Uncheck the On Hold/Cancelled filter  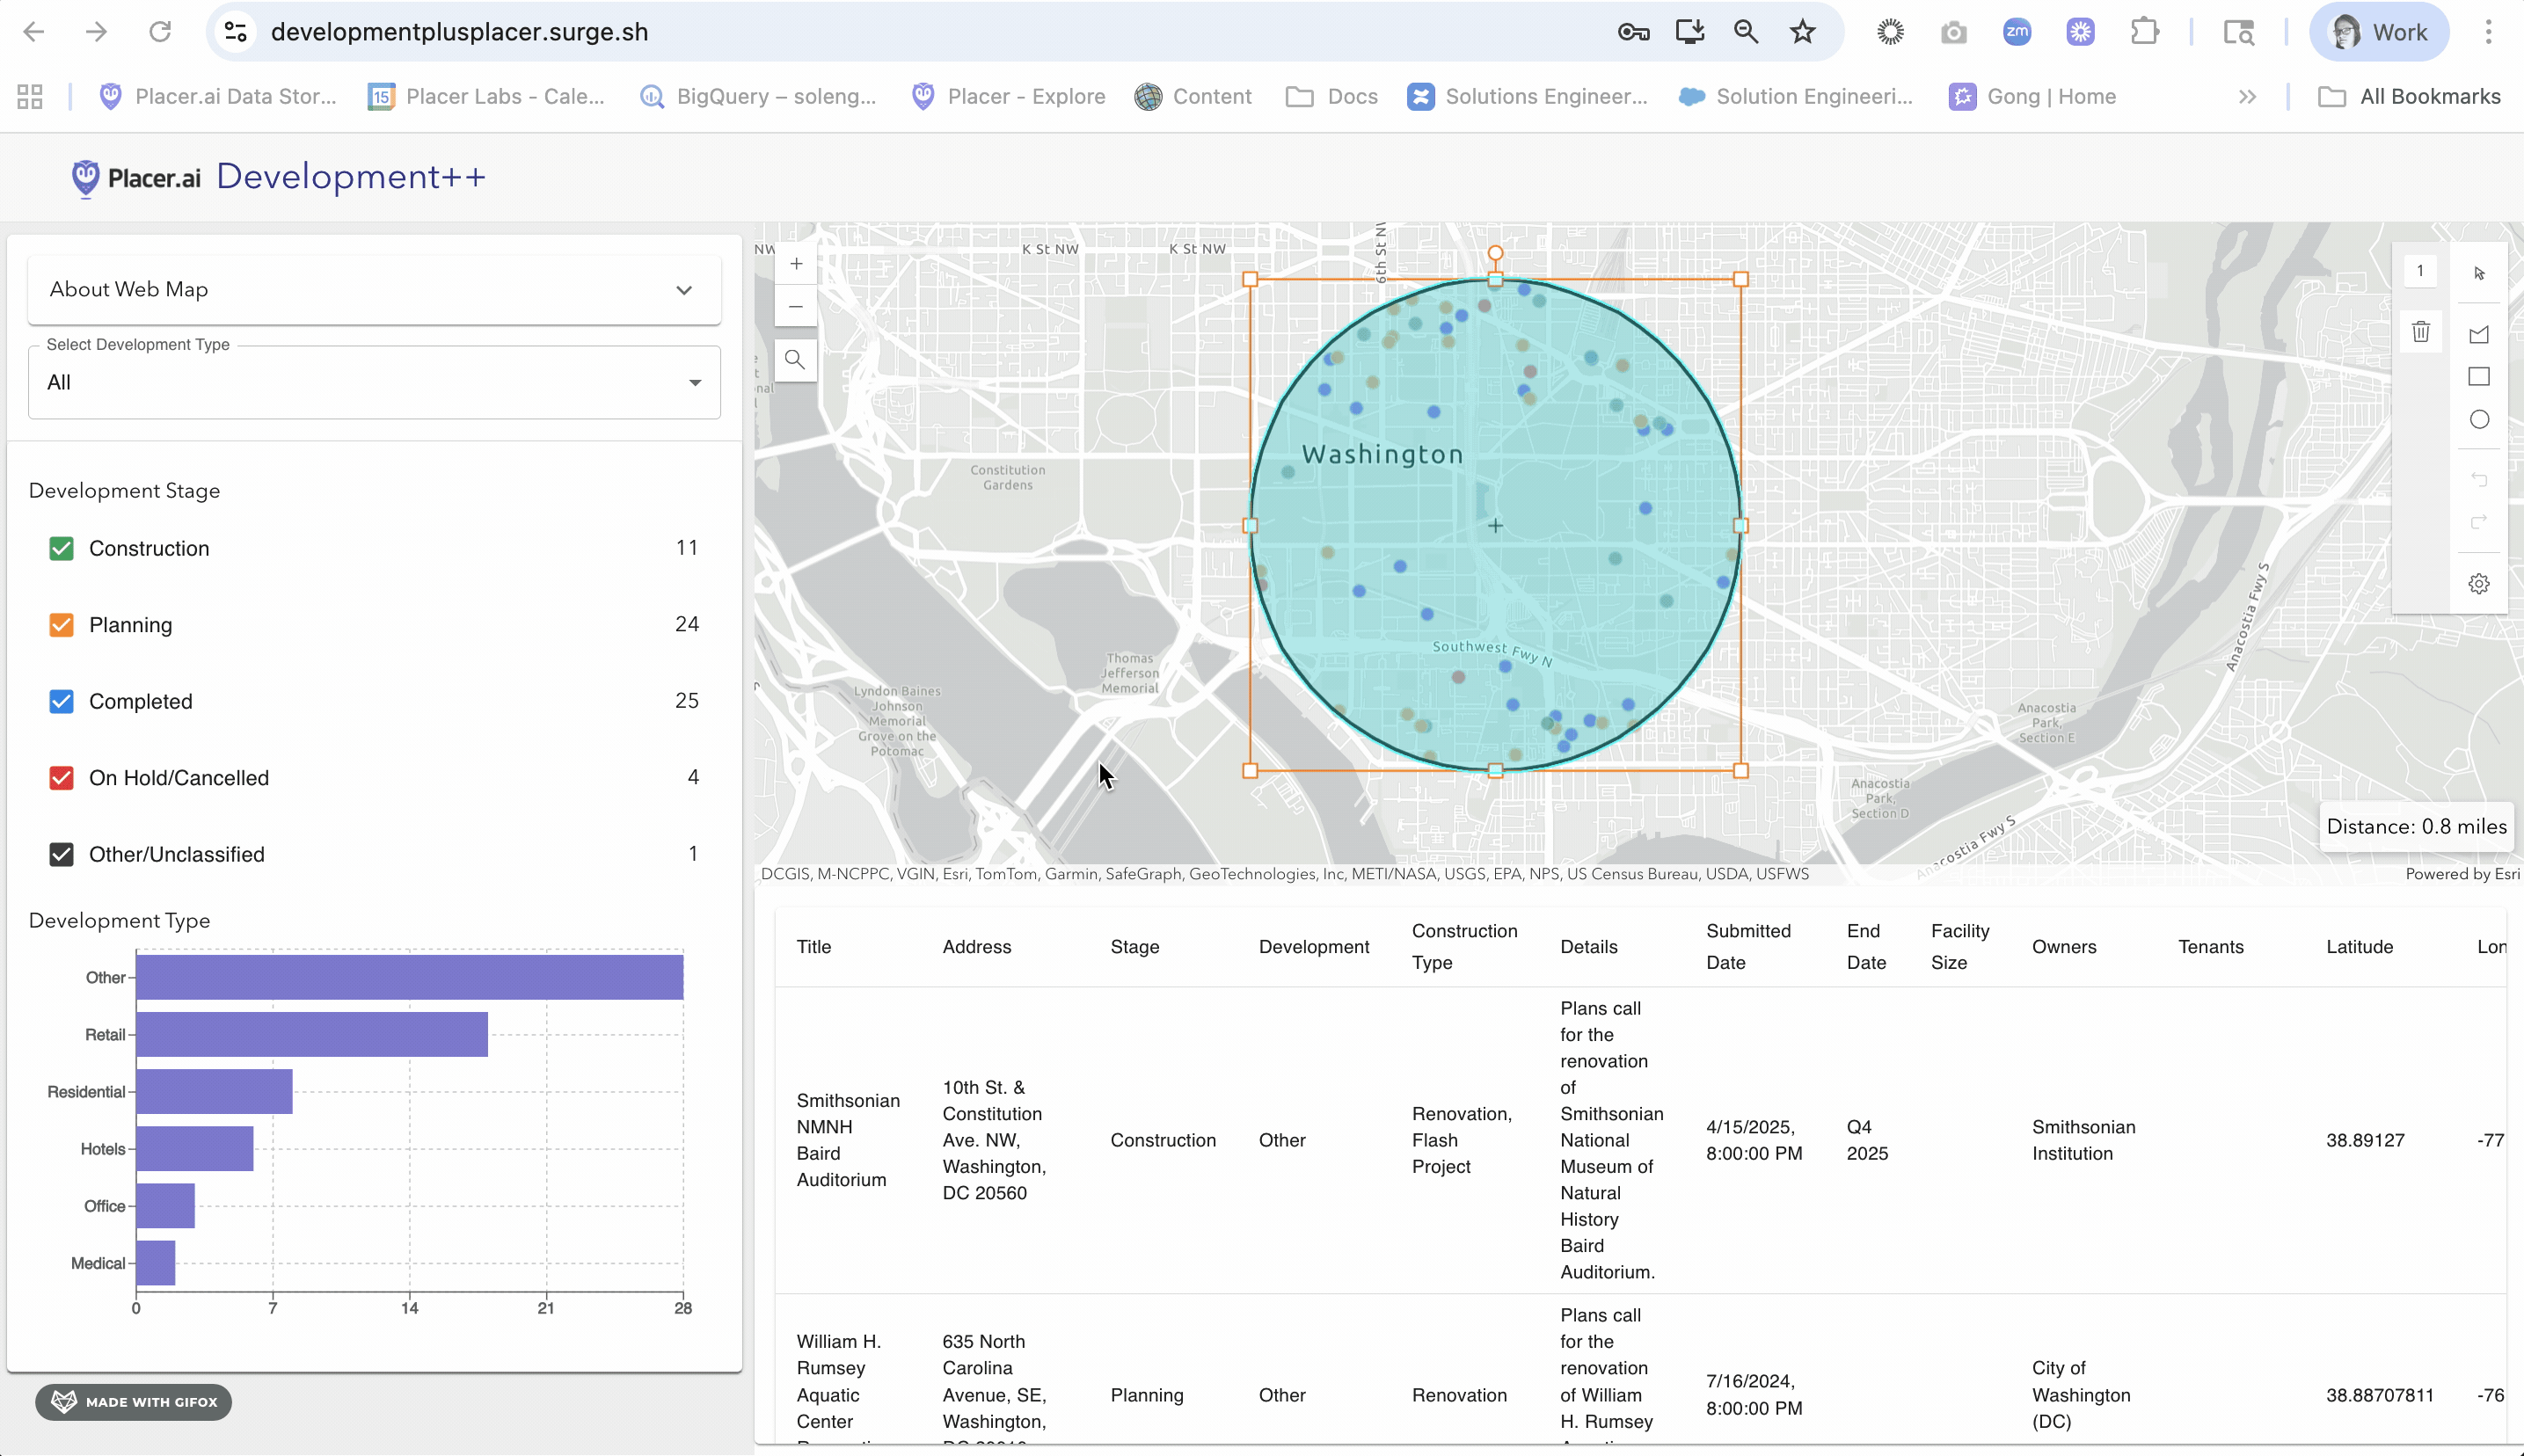(x=61, y=778)
